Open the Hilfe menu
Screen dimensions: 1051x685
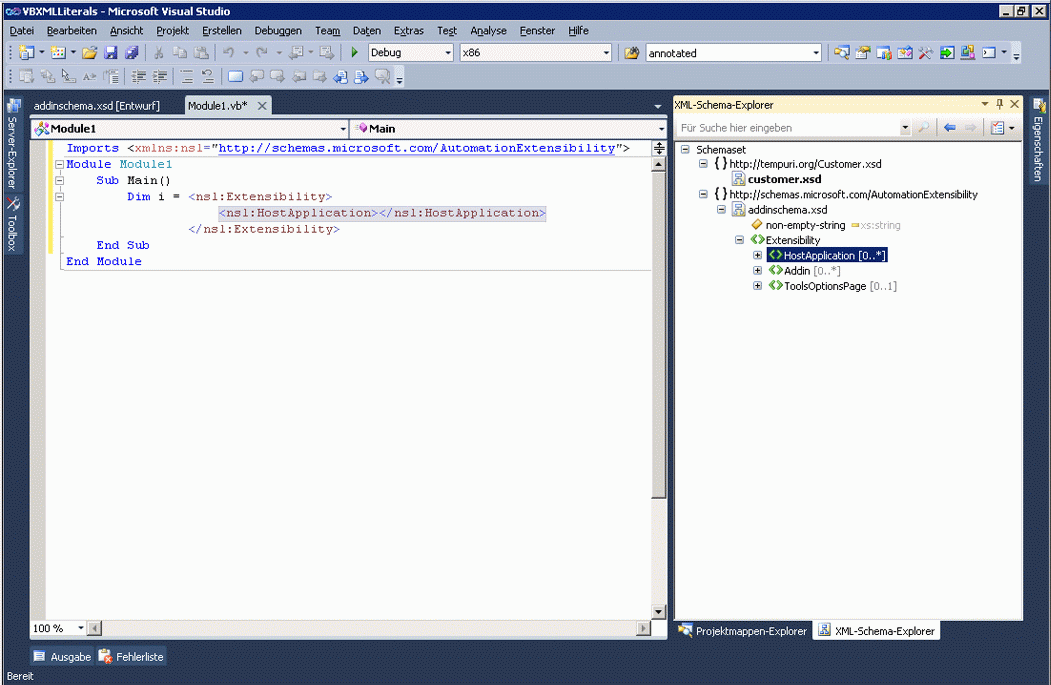pyautogui.click(x=578, y=31)
